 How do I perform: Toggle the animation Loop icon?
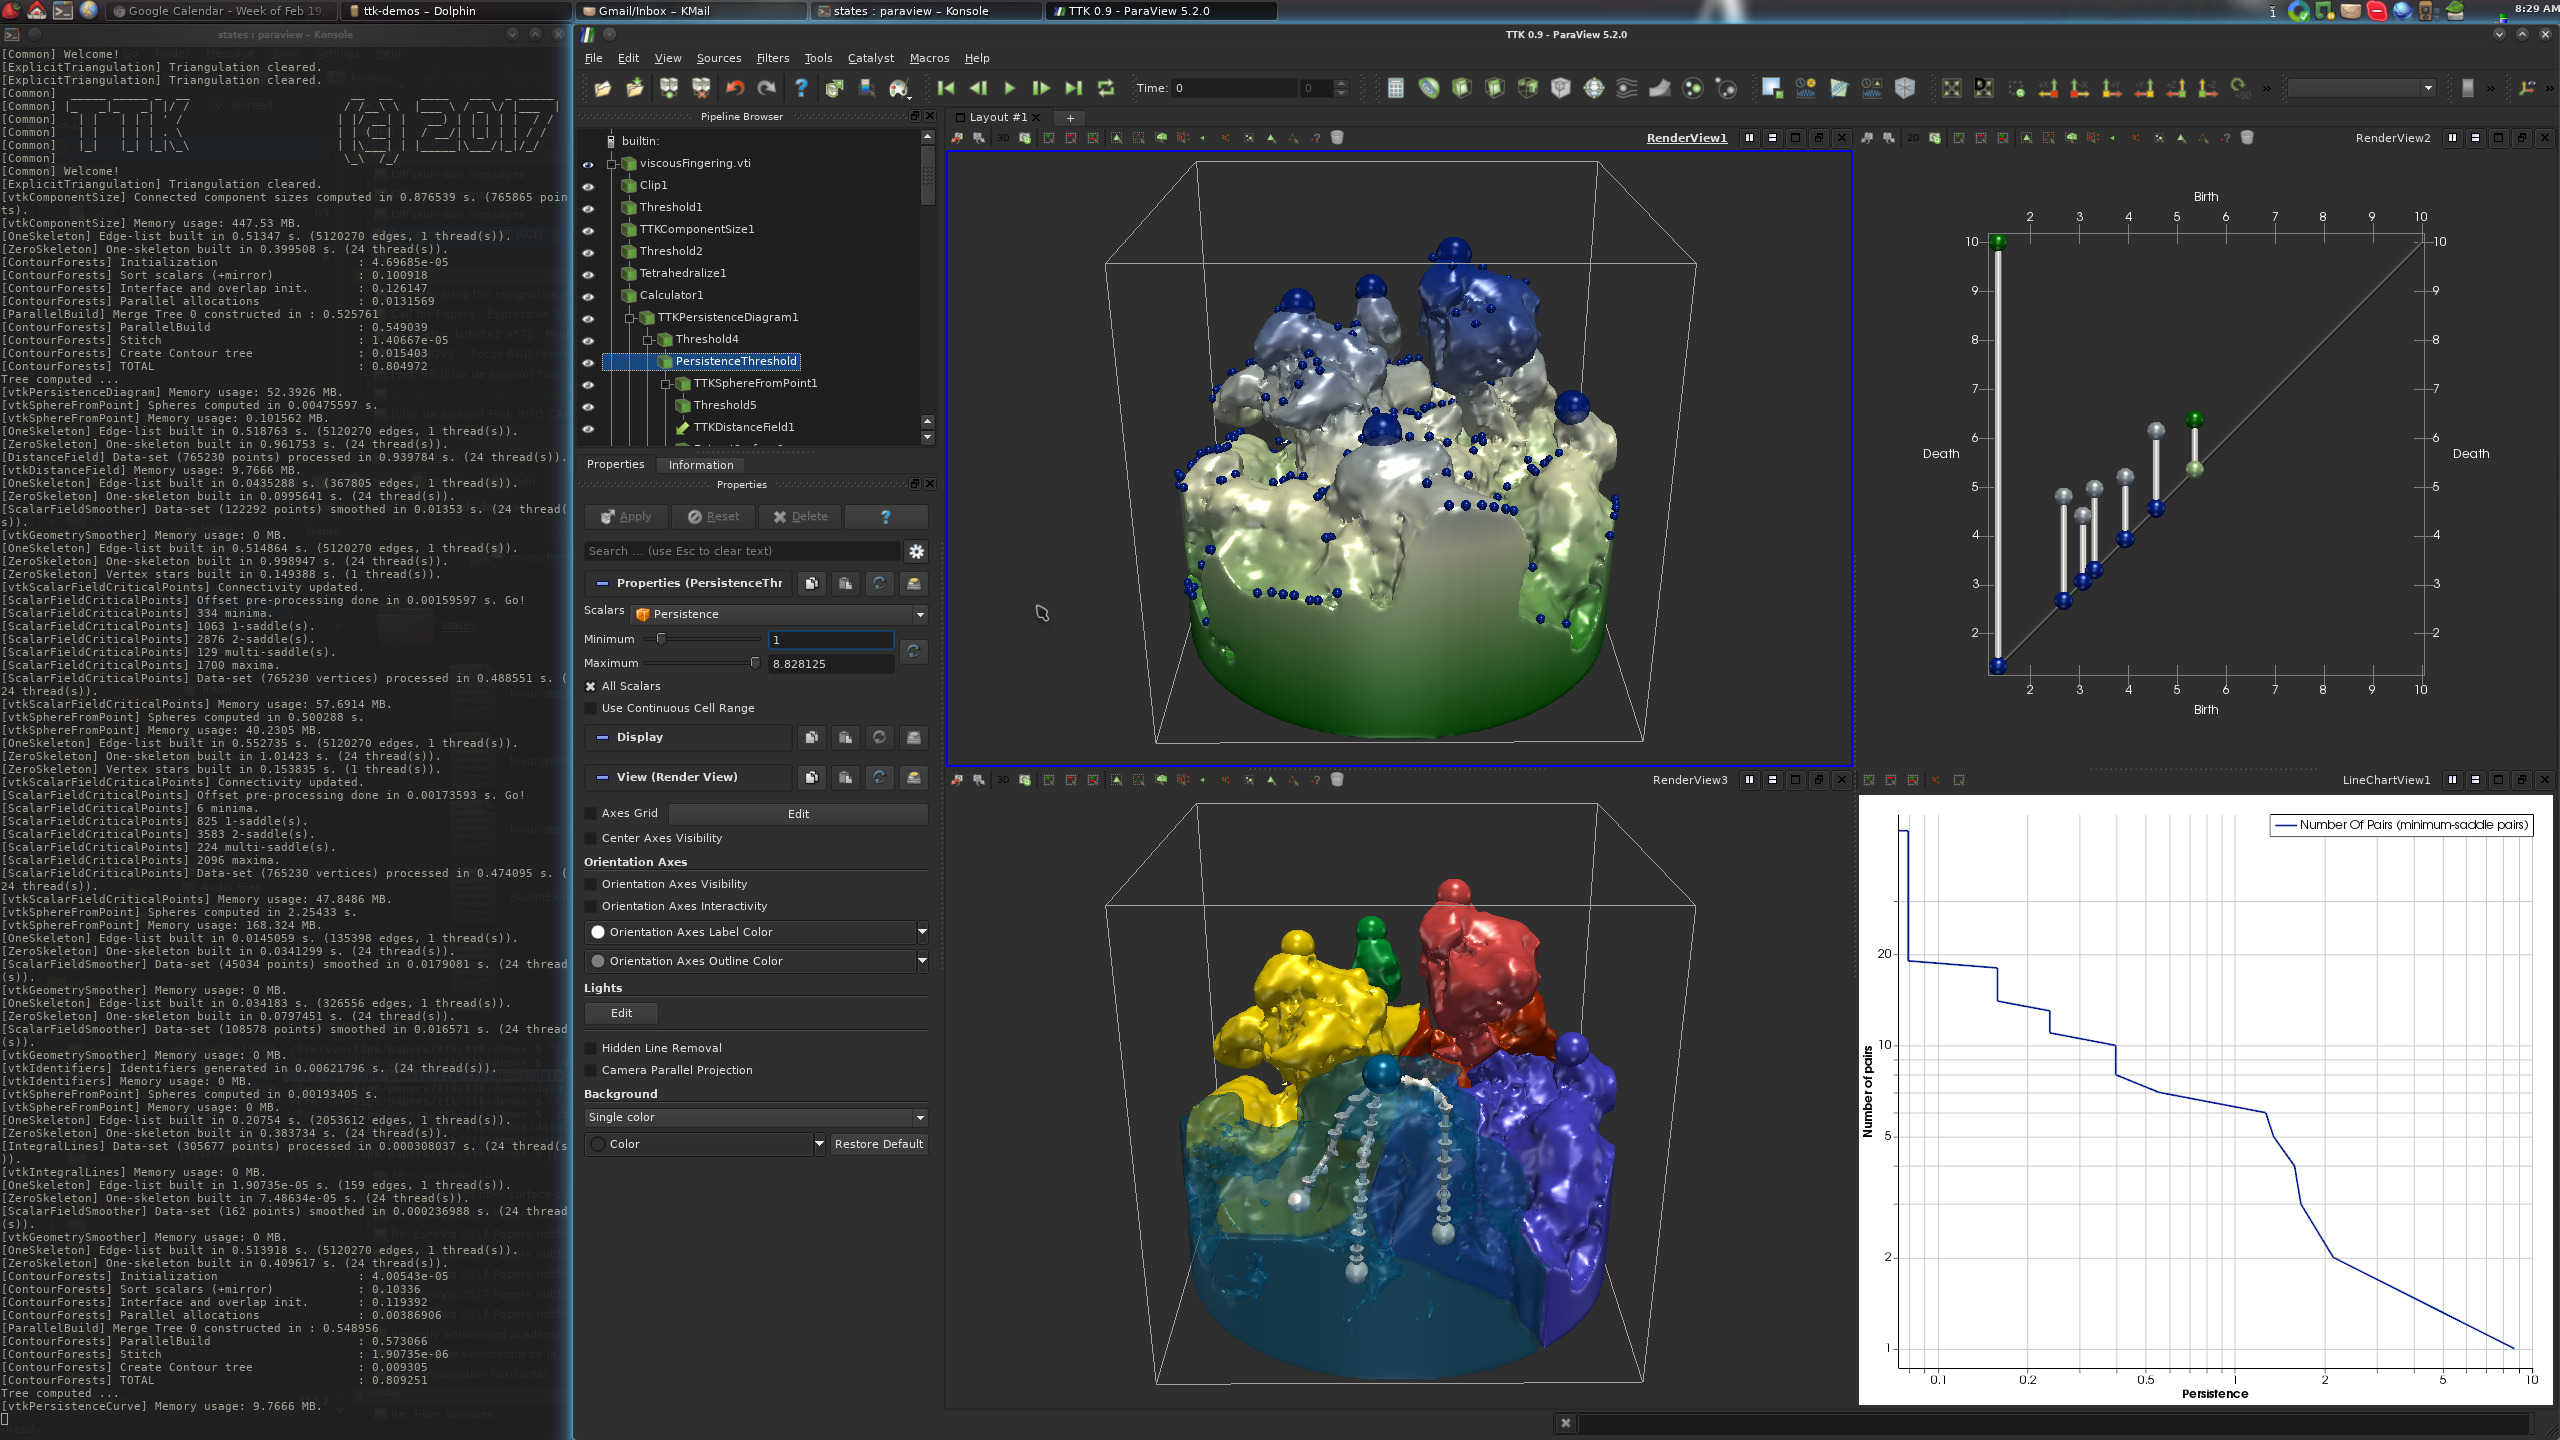1106,89
